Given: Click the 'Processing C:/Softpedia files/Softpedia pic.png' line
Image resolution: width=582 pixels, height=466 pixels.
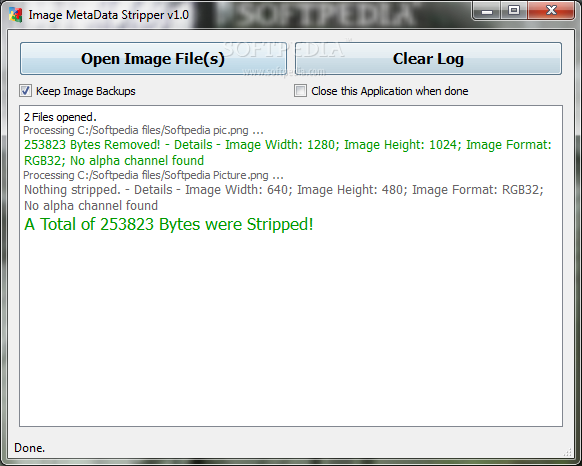Looking at the screenshot, I should [x=143, y=130].
